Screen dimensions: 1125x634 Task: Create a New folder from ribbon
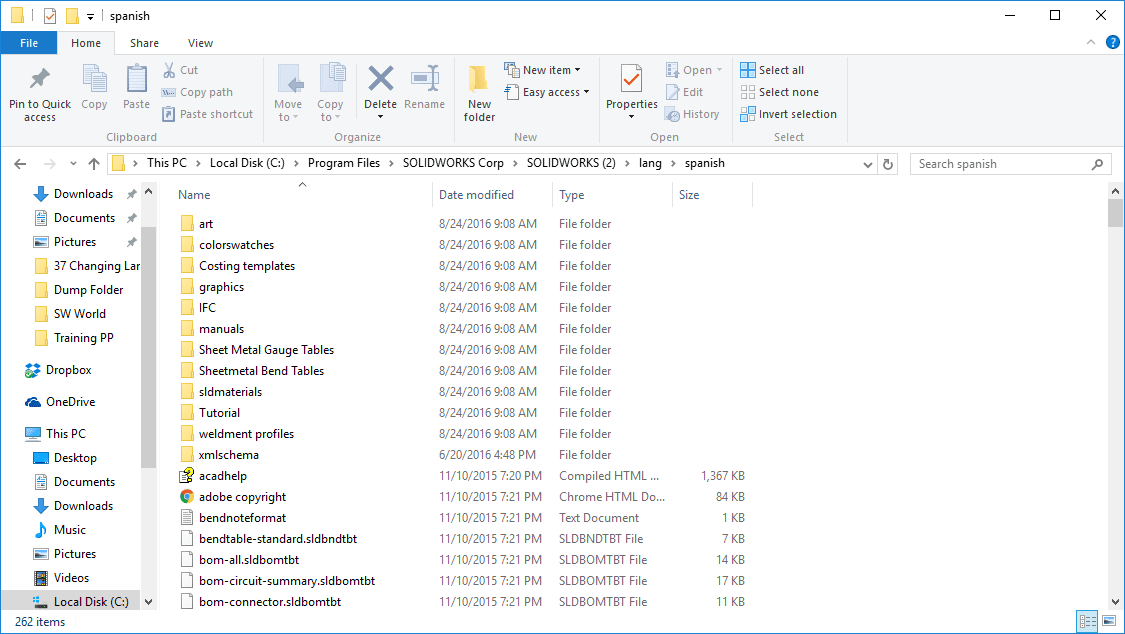click(x=479, y=93)
